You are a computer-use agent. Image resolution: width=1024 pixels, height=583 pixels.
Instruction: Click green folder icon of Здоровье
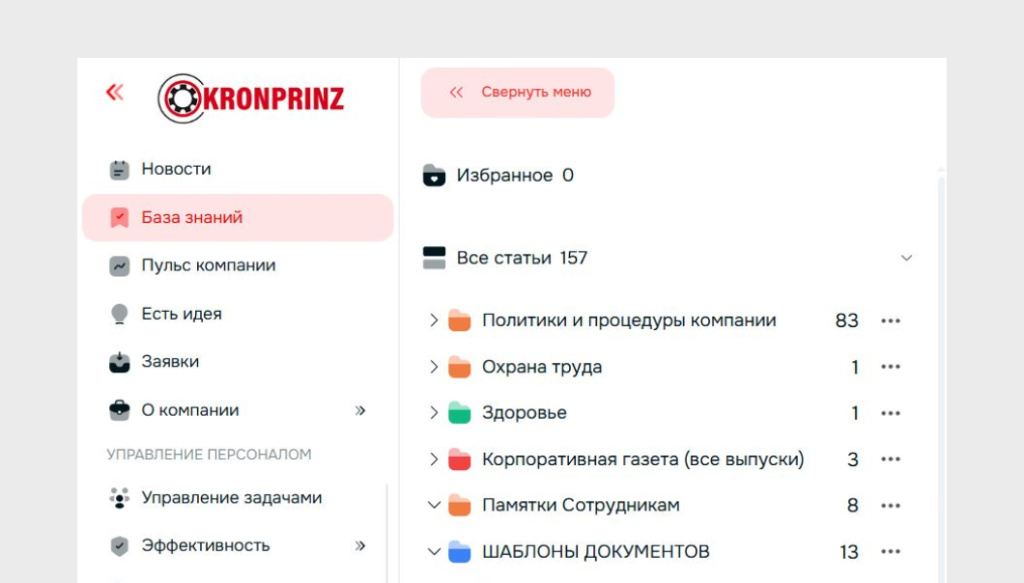tap(459, 413)
